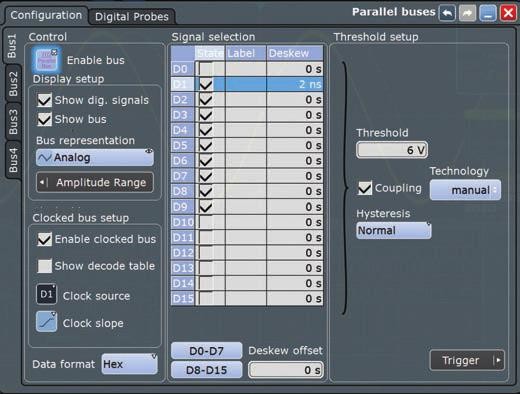The image size is (520, 394).
Task: Toggle the Coupling checkbox
Action: tap(365, 188)
